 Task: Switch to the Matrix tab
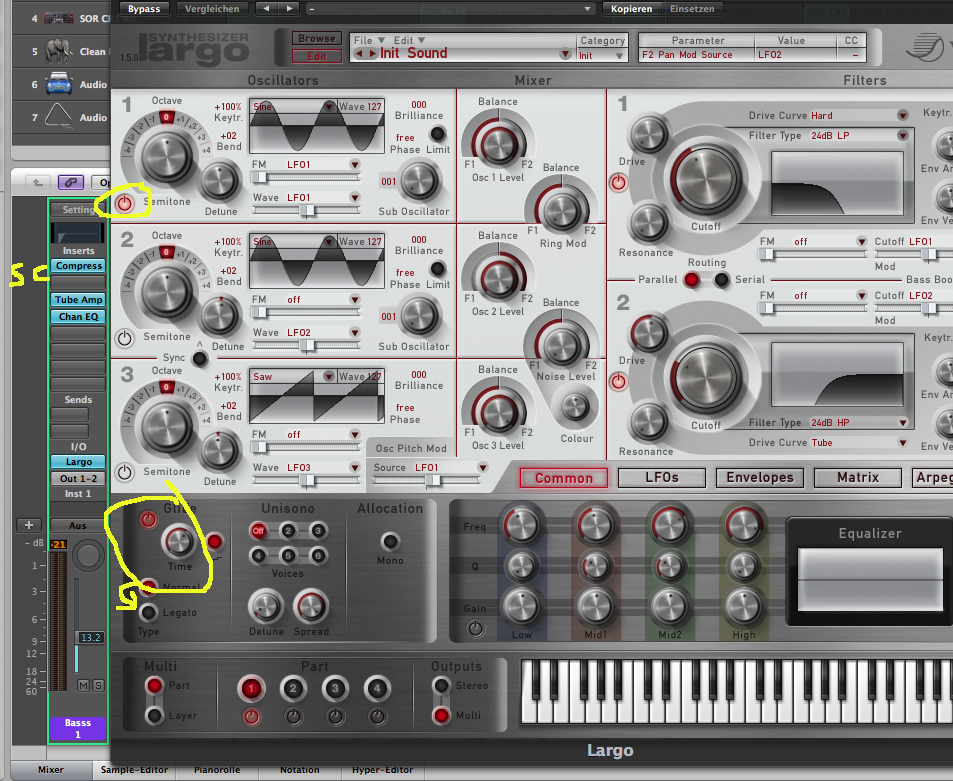(x=858, y=478)
